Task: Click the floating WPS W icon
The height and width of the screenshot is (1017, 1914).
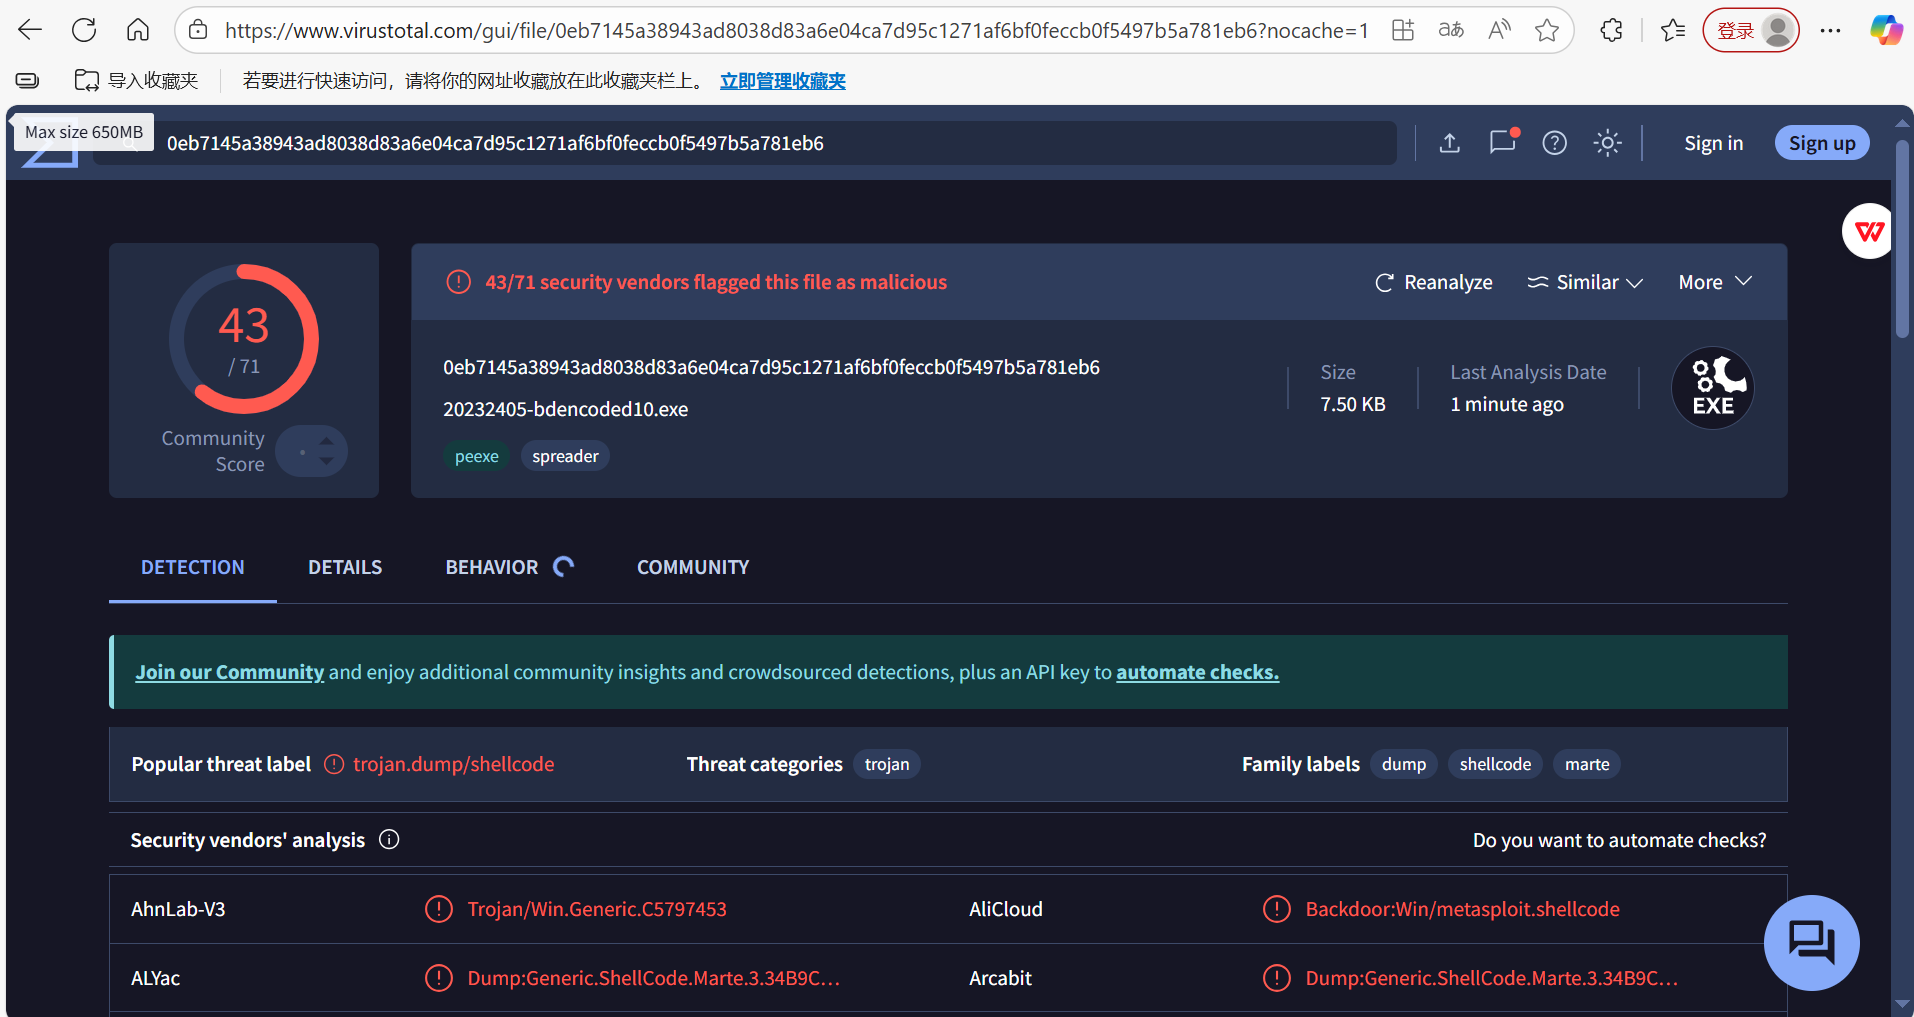Action: (1869, 232)
